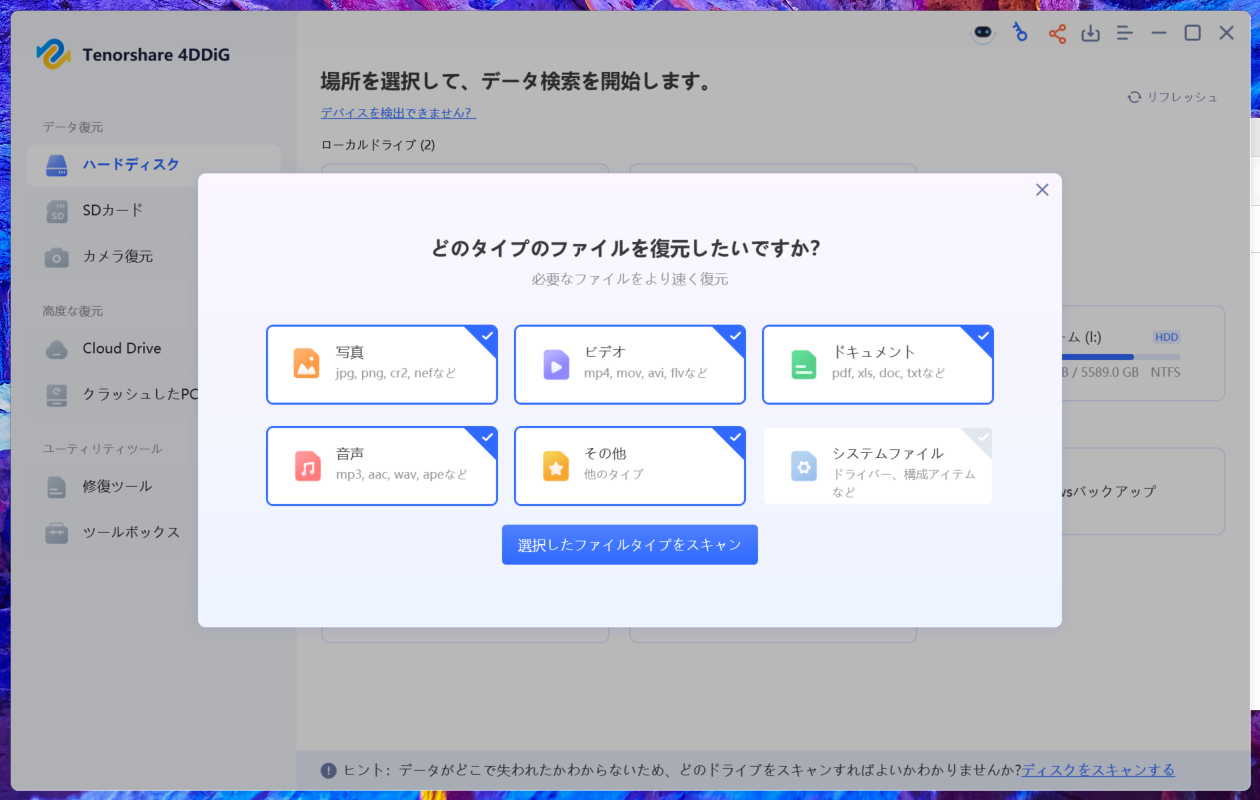Click the share icon in title bar

pyautogui.click(x=1057, y=34)
